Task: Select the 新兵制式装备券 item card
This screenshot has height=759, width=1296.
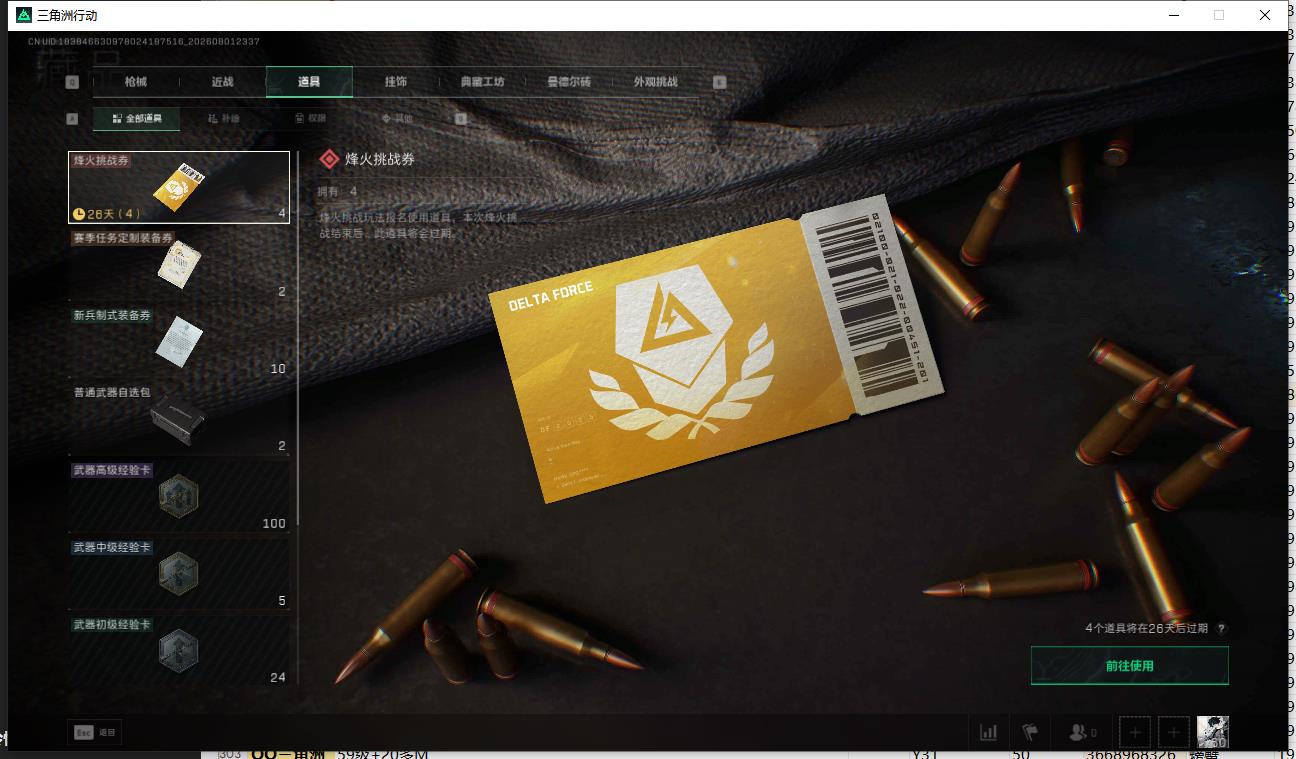Action: click(x=179, y=342)
